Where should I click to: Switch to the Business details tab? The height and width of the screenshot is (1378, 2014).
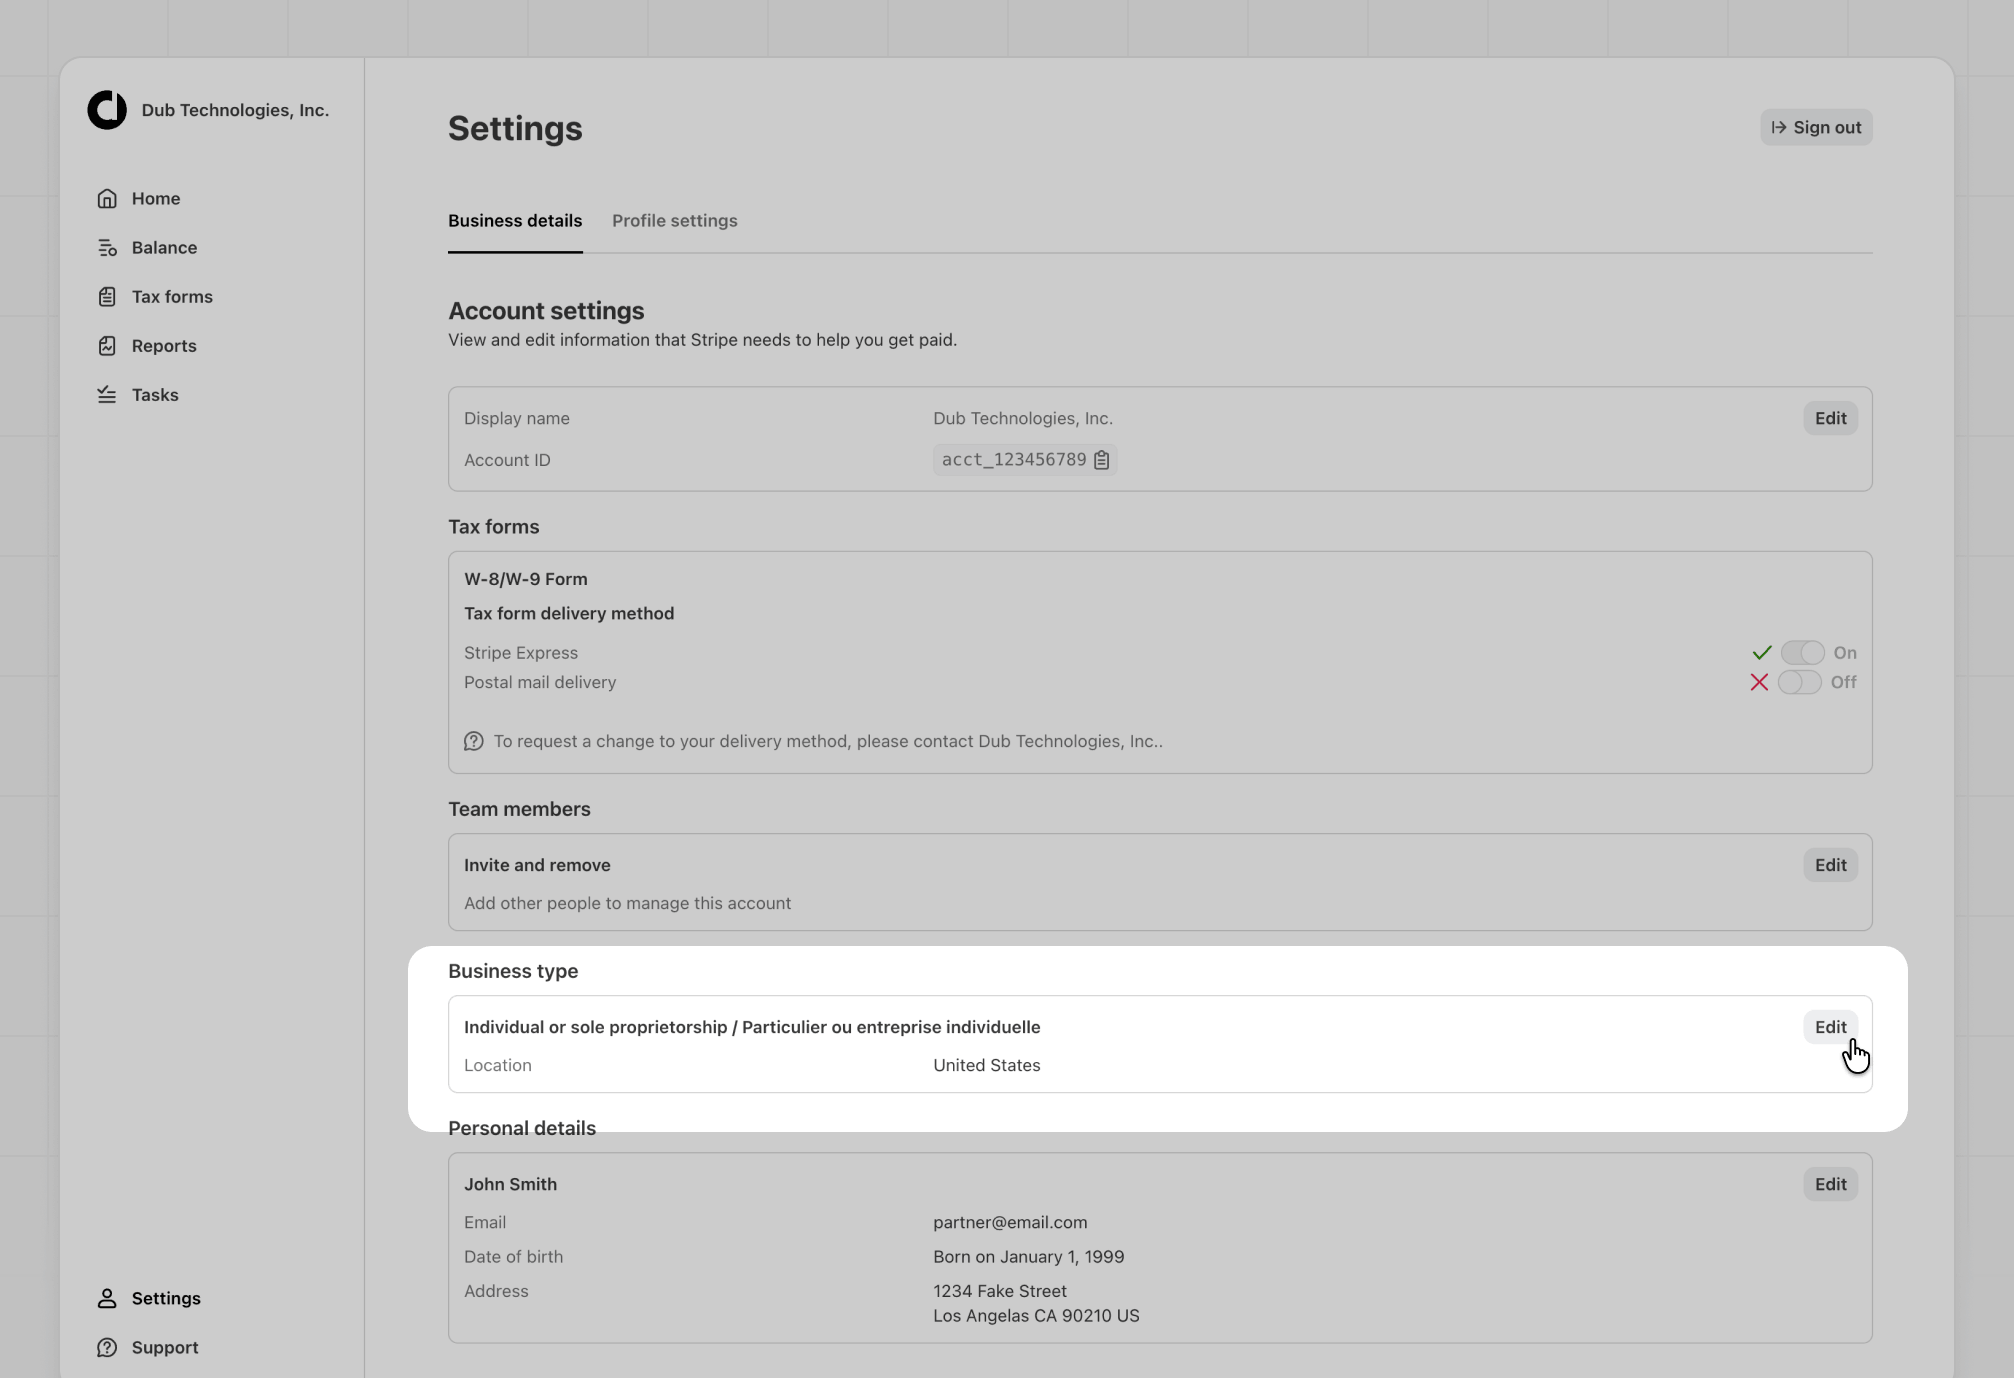(515, 221)
